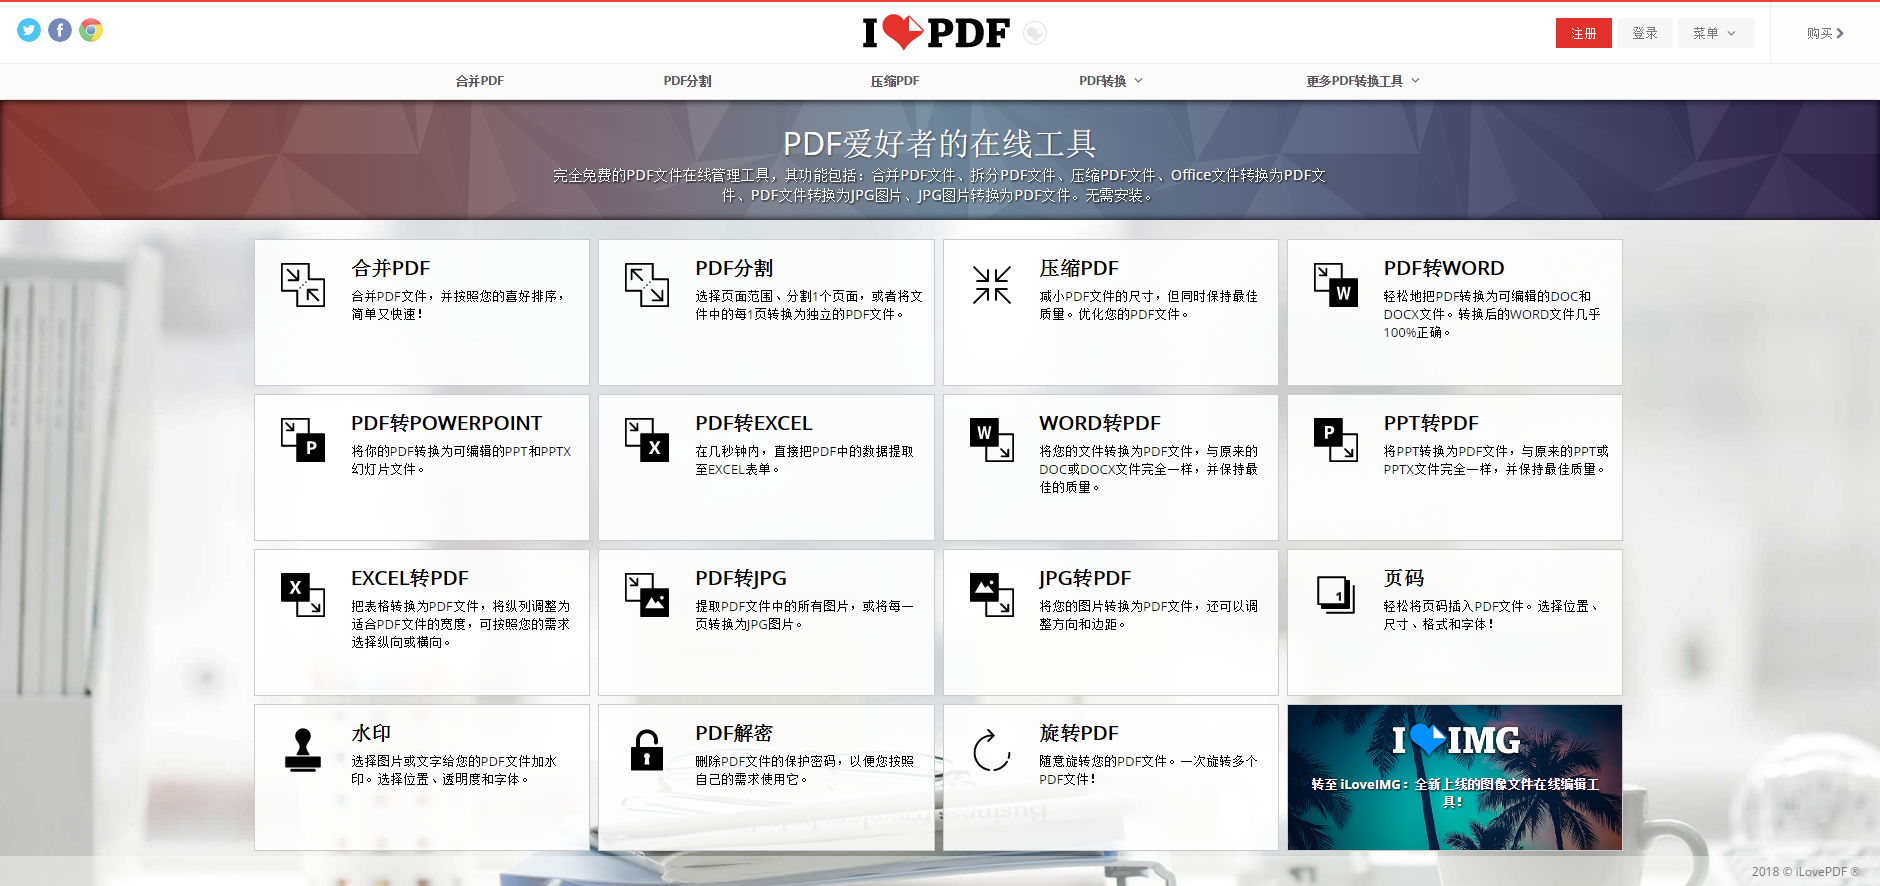Click the PDF解密 unlock padlock icon
1880x886 pixels.
click(647, 750)
